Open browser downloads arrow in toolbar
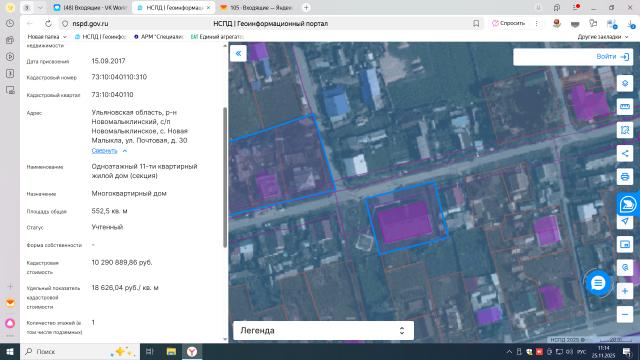The height and width of the screenshot is (360, 640). click(632, 24)
